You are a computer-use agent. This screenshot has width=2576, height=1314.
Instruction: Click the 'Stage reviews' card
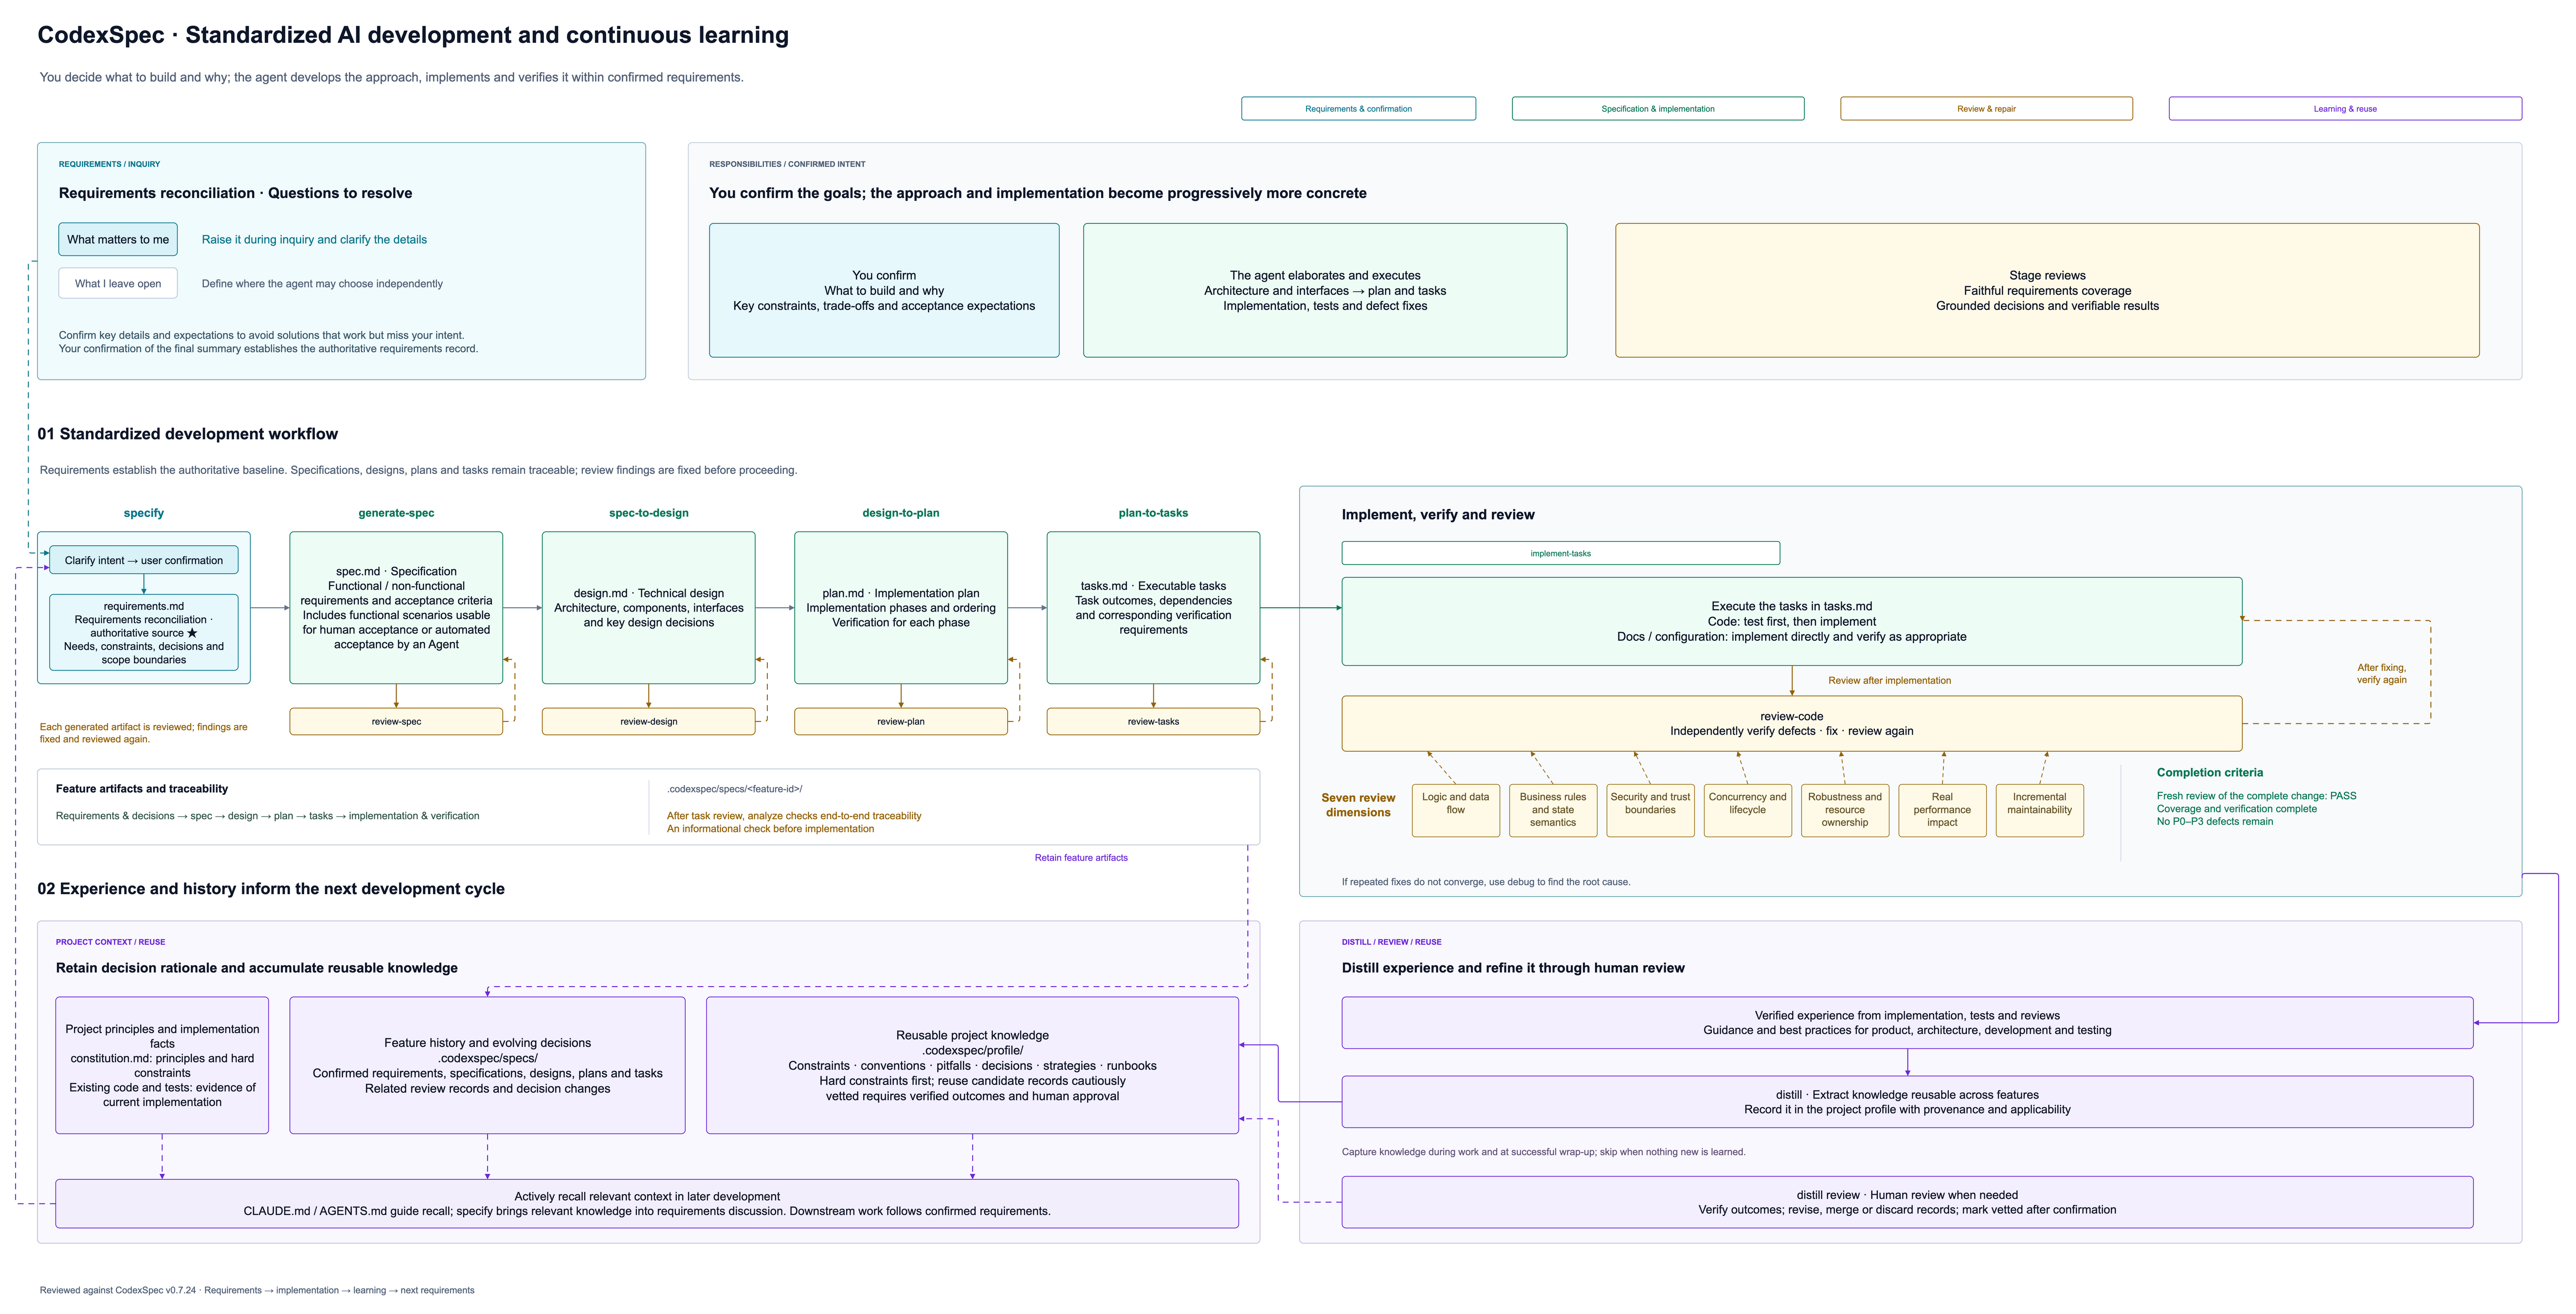pos(2047,290)
